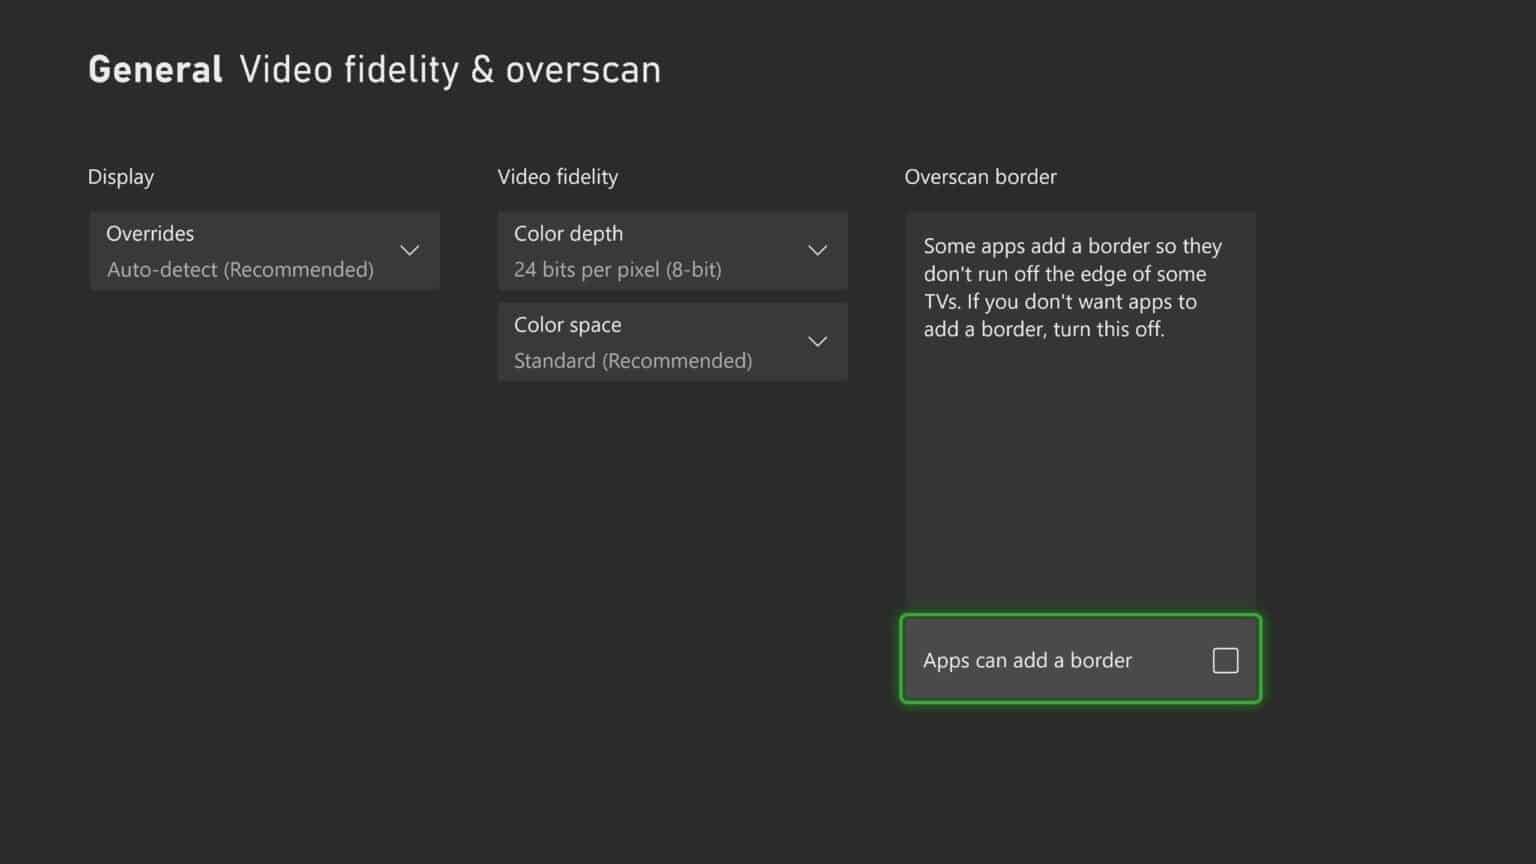The height and width of the screenshot is (864, 1536).
Task: Click the empty checkbox square inside the green border
Action: point(1224,660)
